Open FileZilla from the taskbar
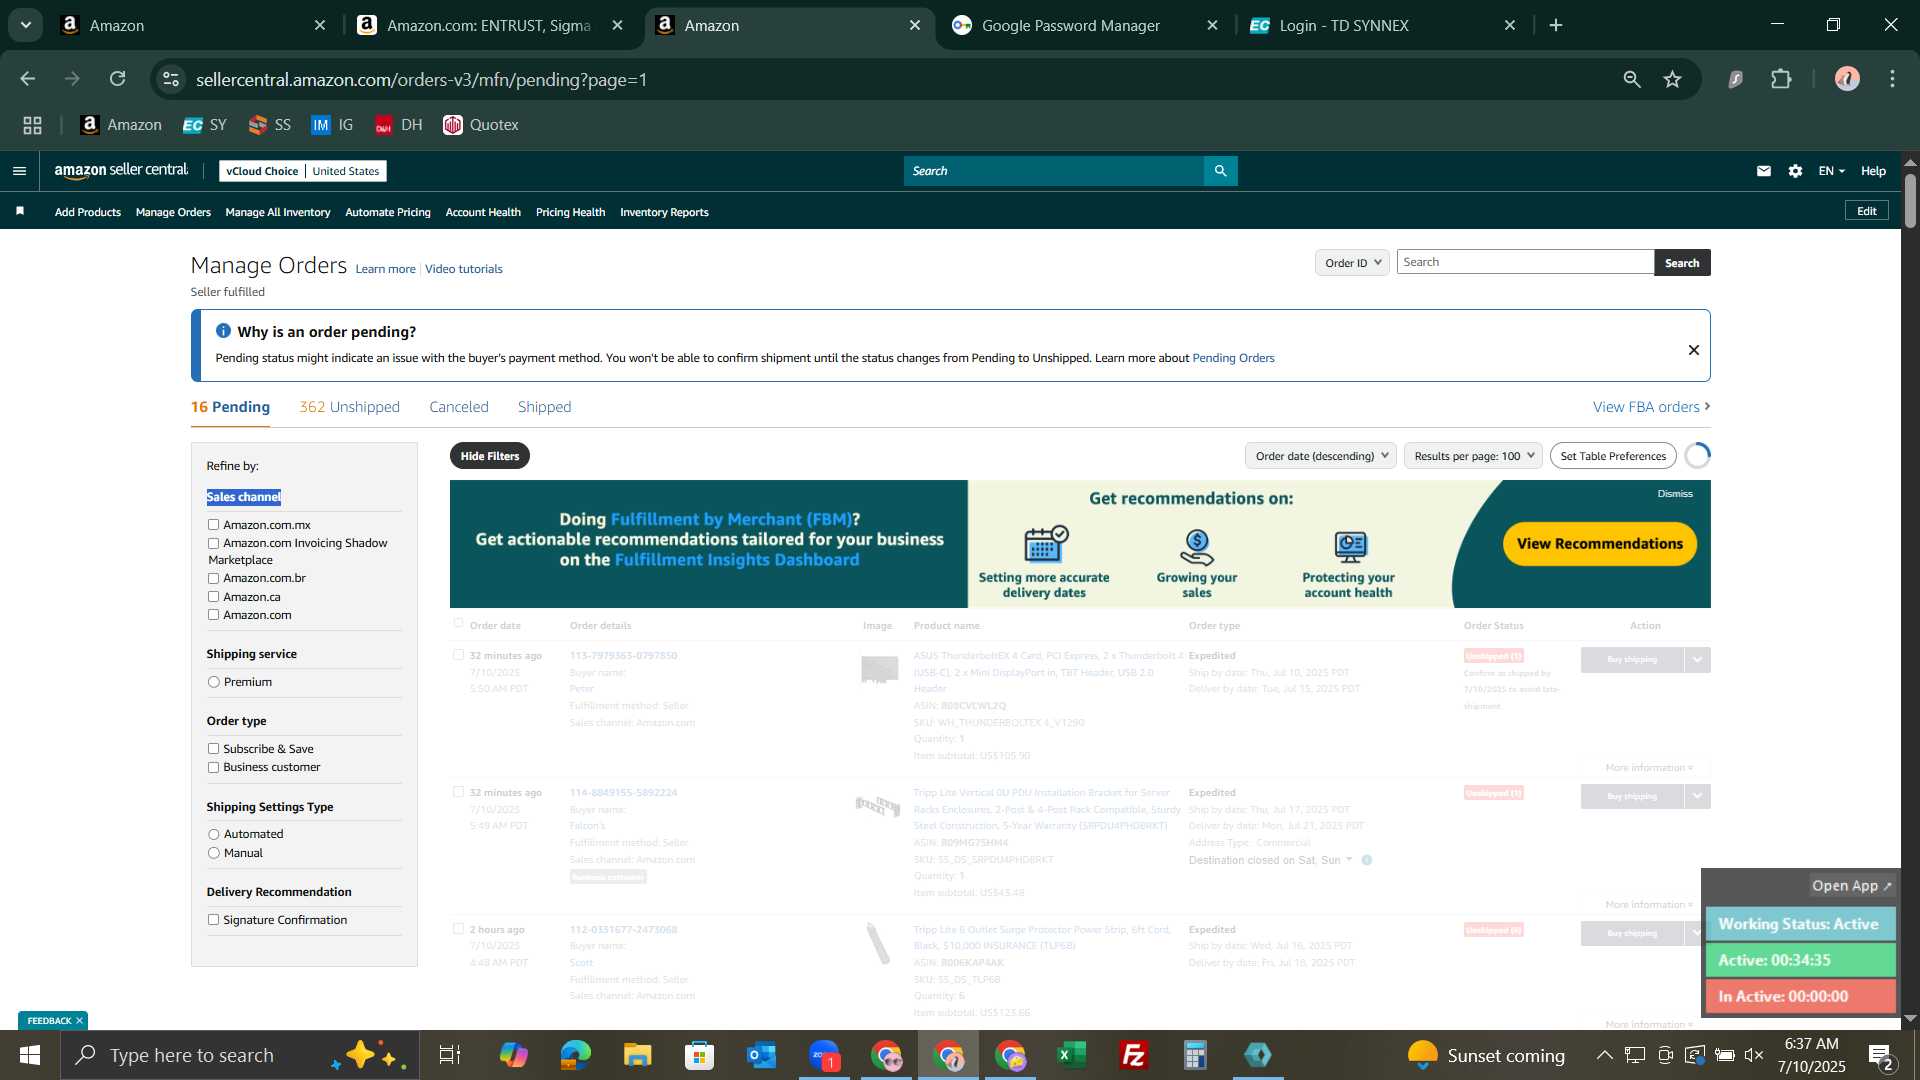The height and width of the screenshot is (1080, 1920). point(1134,1055)
